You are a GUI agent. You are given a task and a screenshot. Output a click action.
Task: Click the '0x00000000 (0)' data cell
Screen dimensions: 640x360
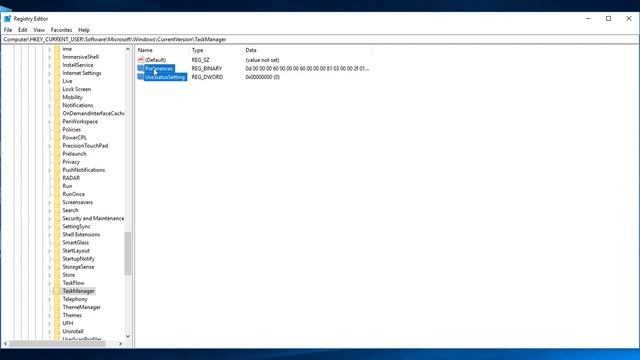tap(262, 77)
